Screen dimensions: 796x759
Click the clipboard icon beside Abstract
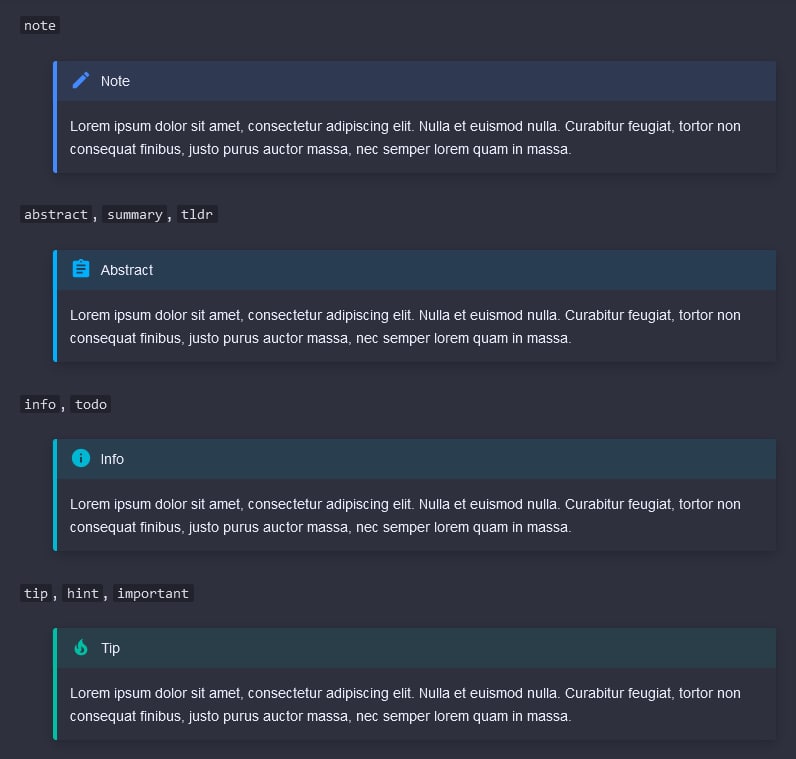81,269
